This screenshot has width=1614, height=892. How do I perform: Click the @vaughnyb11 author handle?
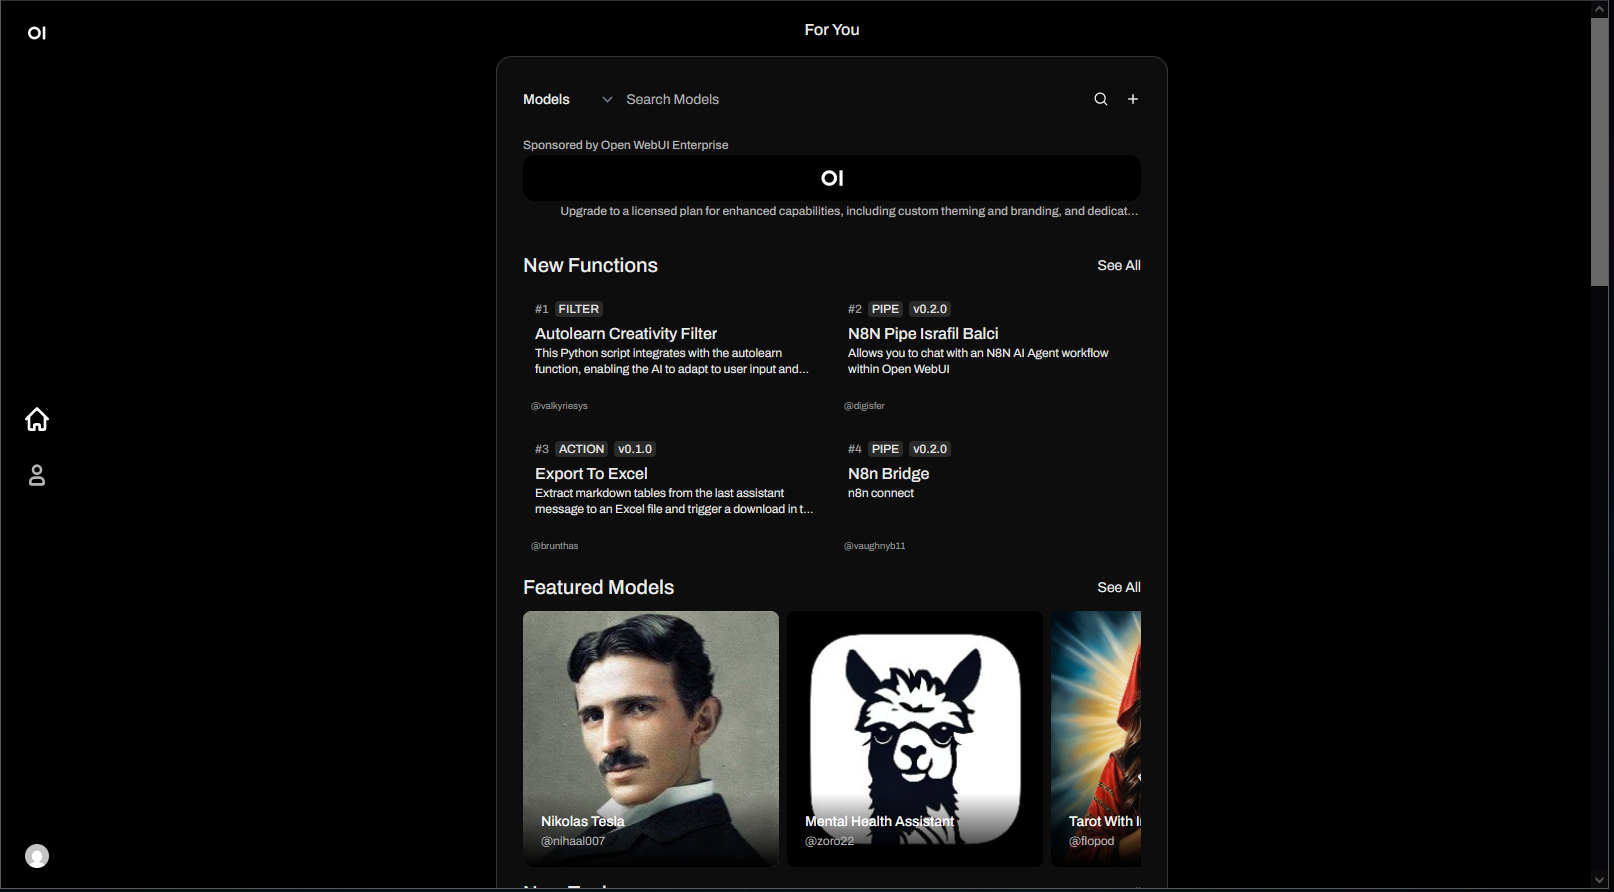tap(874, 546)
